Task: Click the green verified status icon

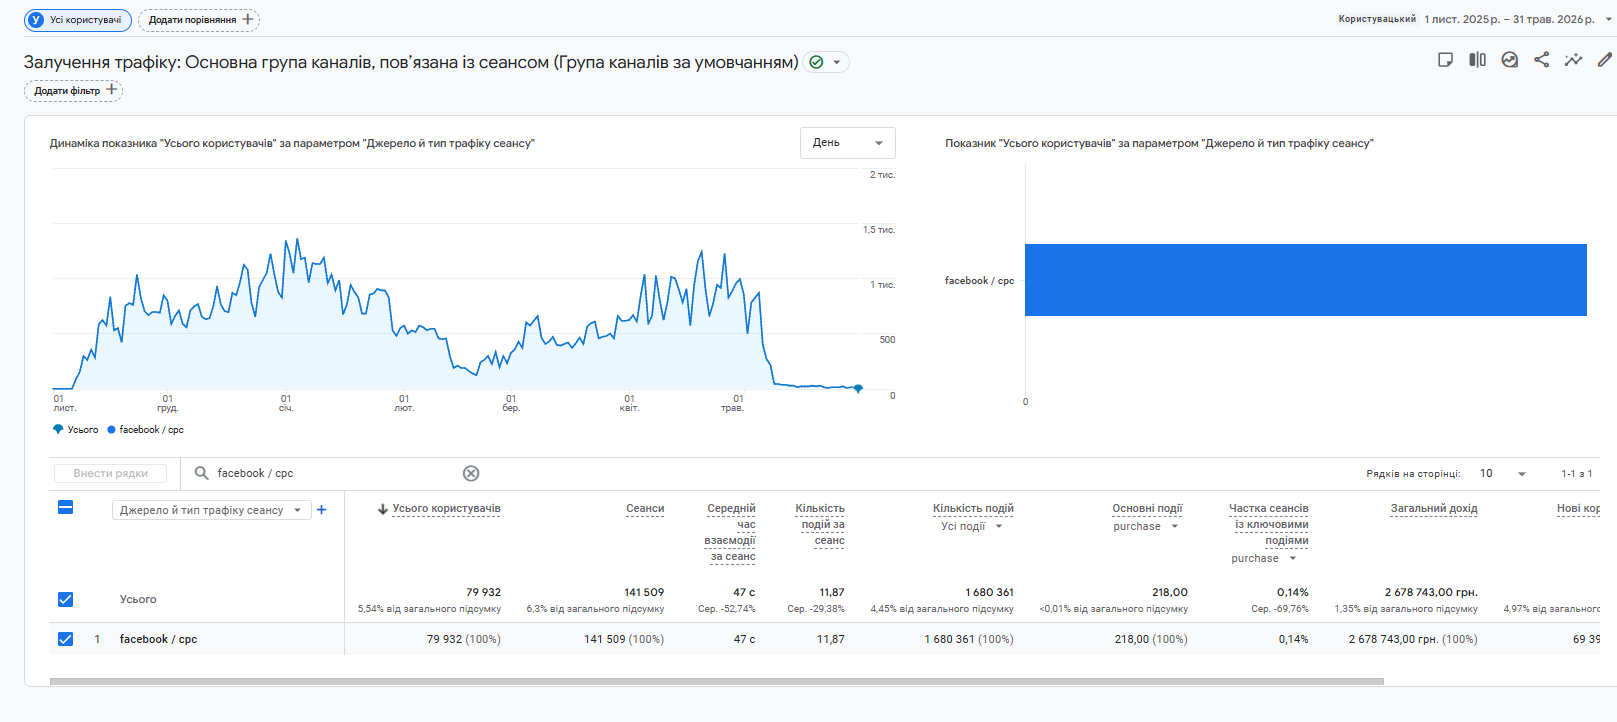Action: (x=816, y=62)
